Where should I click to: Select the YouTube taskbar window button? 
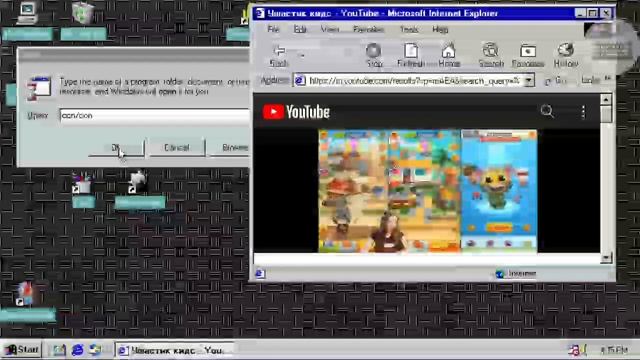[175, 350]
